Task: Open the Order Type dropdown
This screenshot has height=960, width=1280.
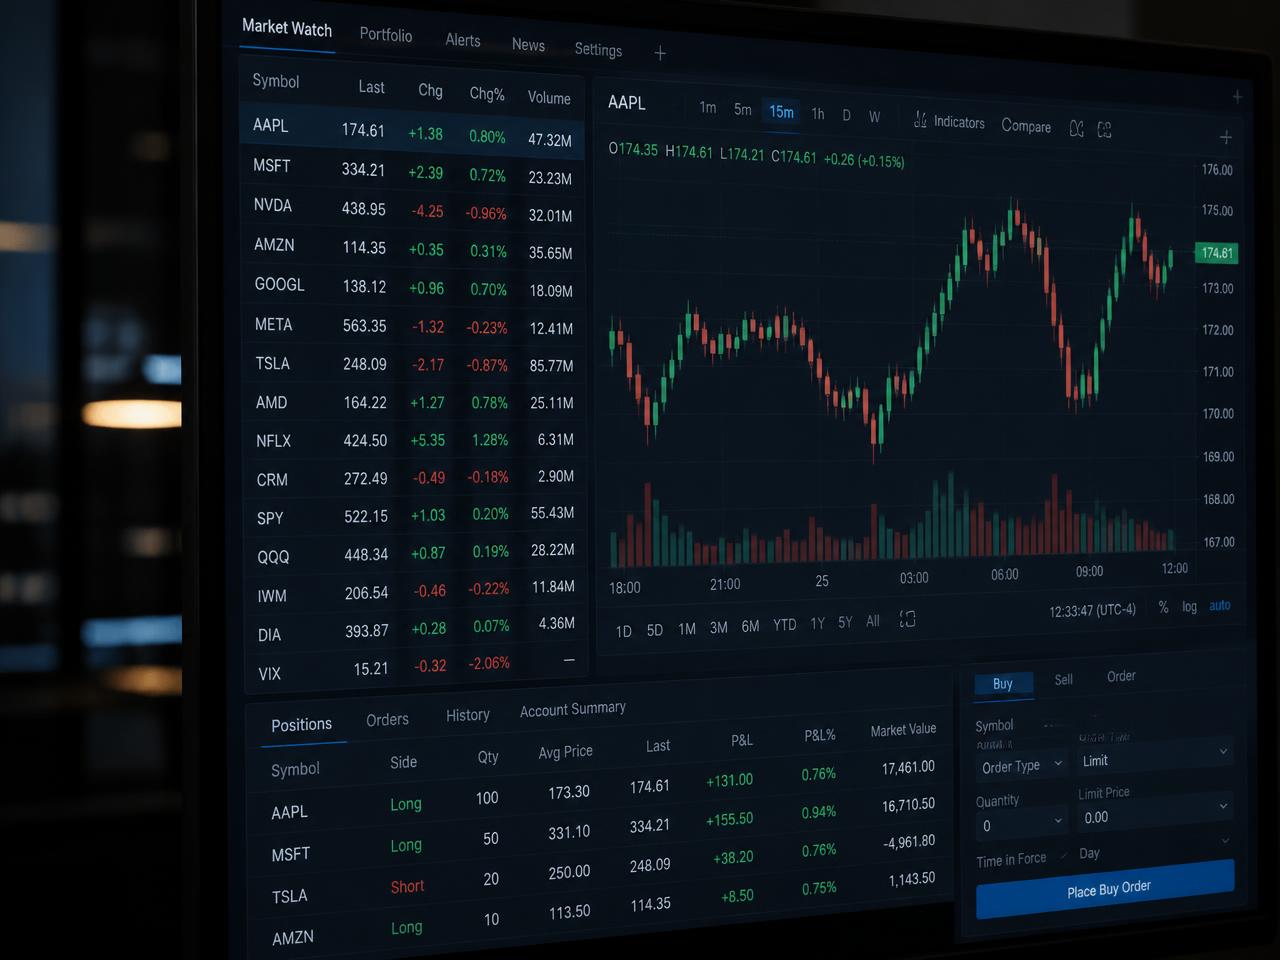Action: click(x=1022, y=766)
